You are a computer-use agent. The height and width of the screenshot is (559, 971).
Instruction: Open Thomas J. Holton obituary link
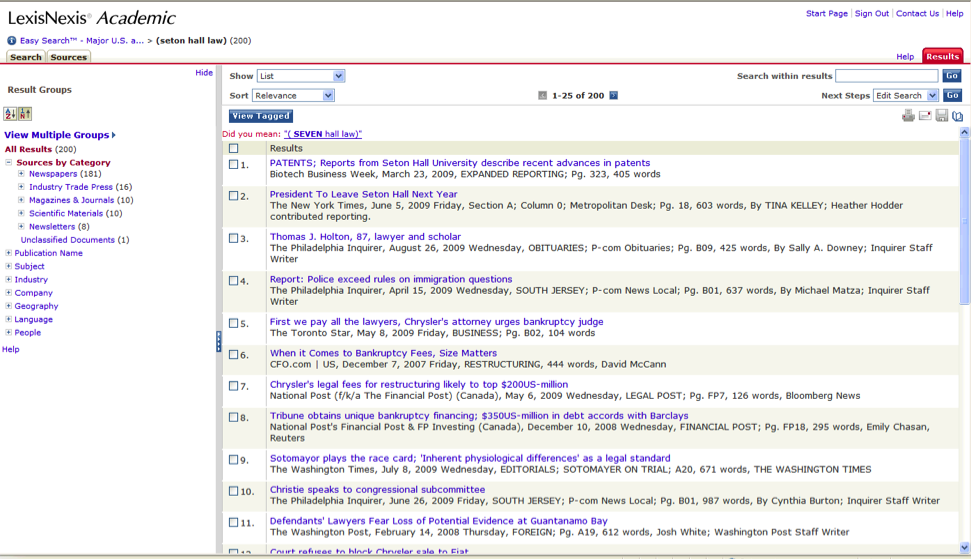point(365,236)
